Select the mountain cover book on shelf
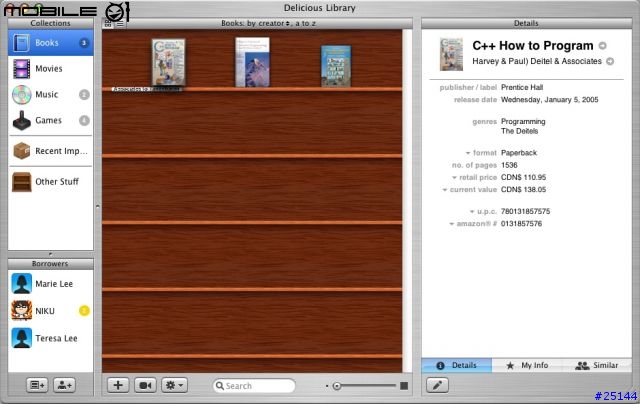Image resolution: width=640 pixels, height=404 pixels. [x=252, y=62]
